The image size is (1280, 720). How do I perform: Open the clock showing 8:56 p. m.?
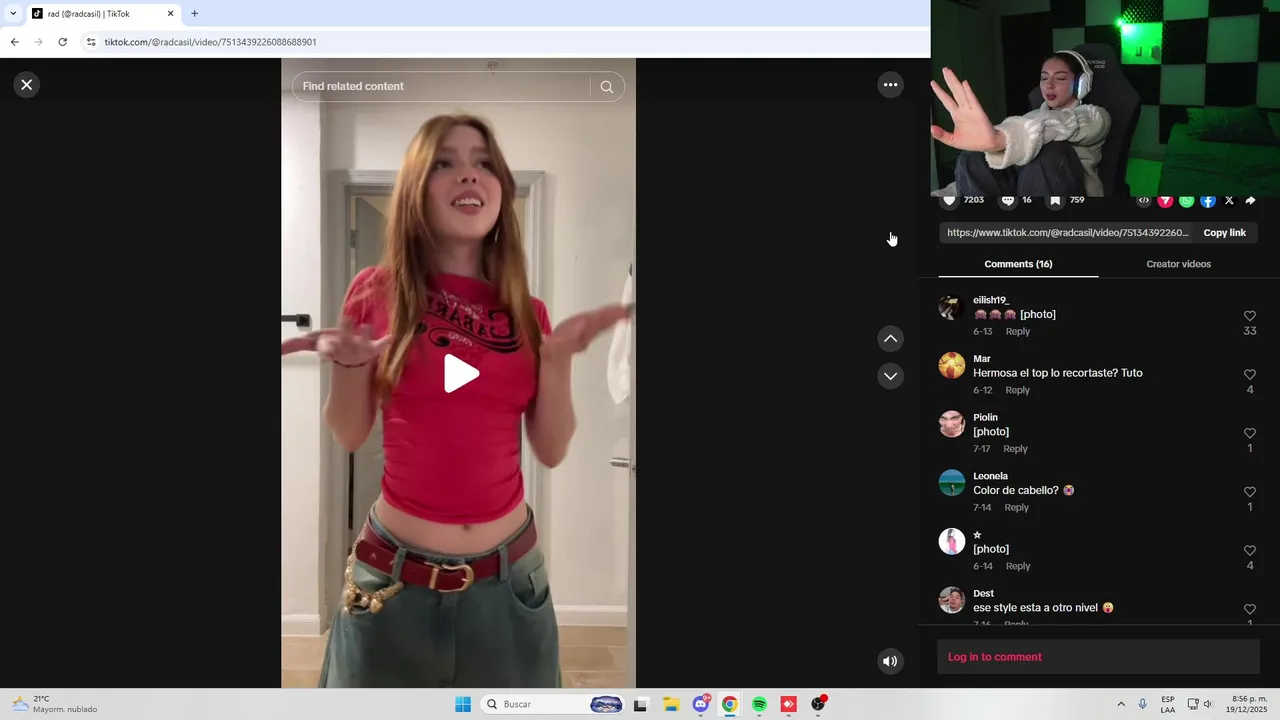1250,704
